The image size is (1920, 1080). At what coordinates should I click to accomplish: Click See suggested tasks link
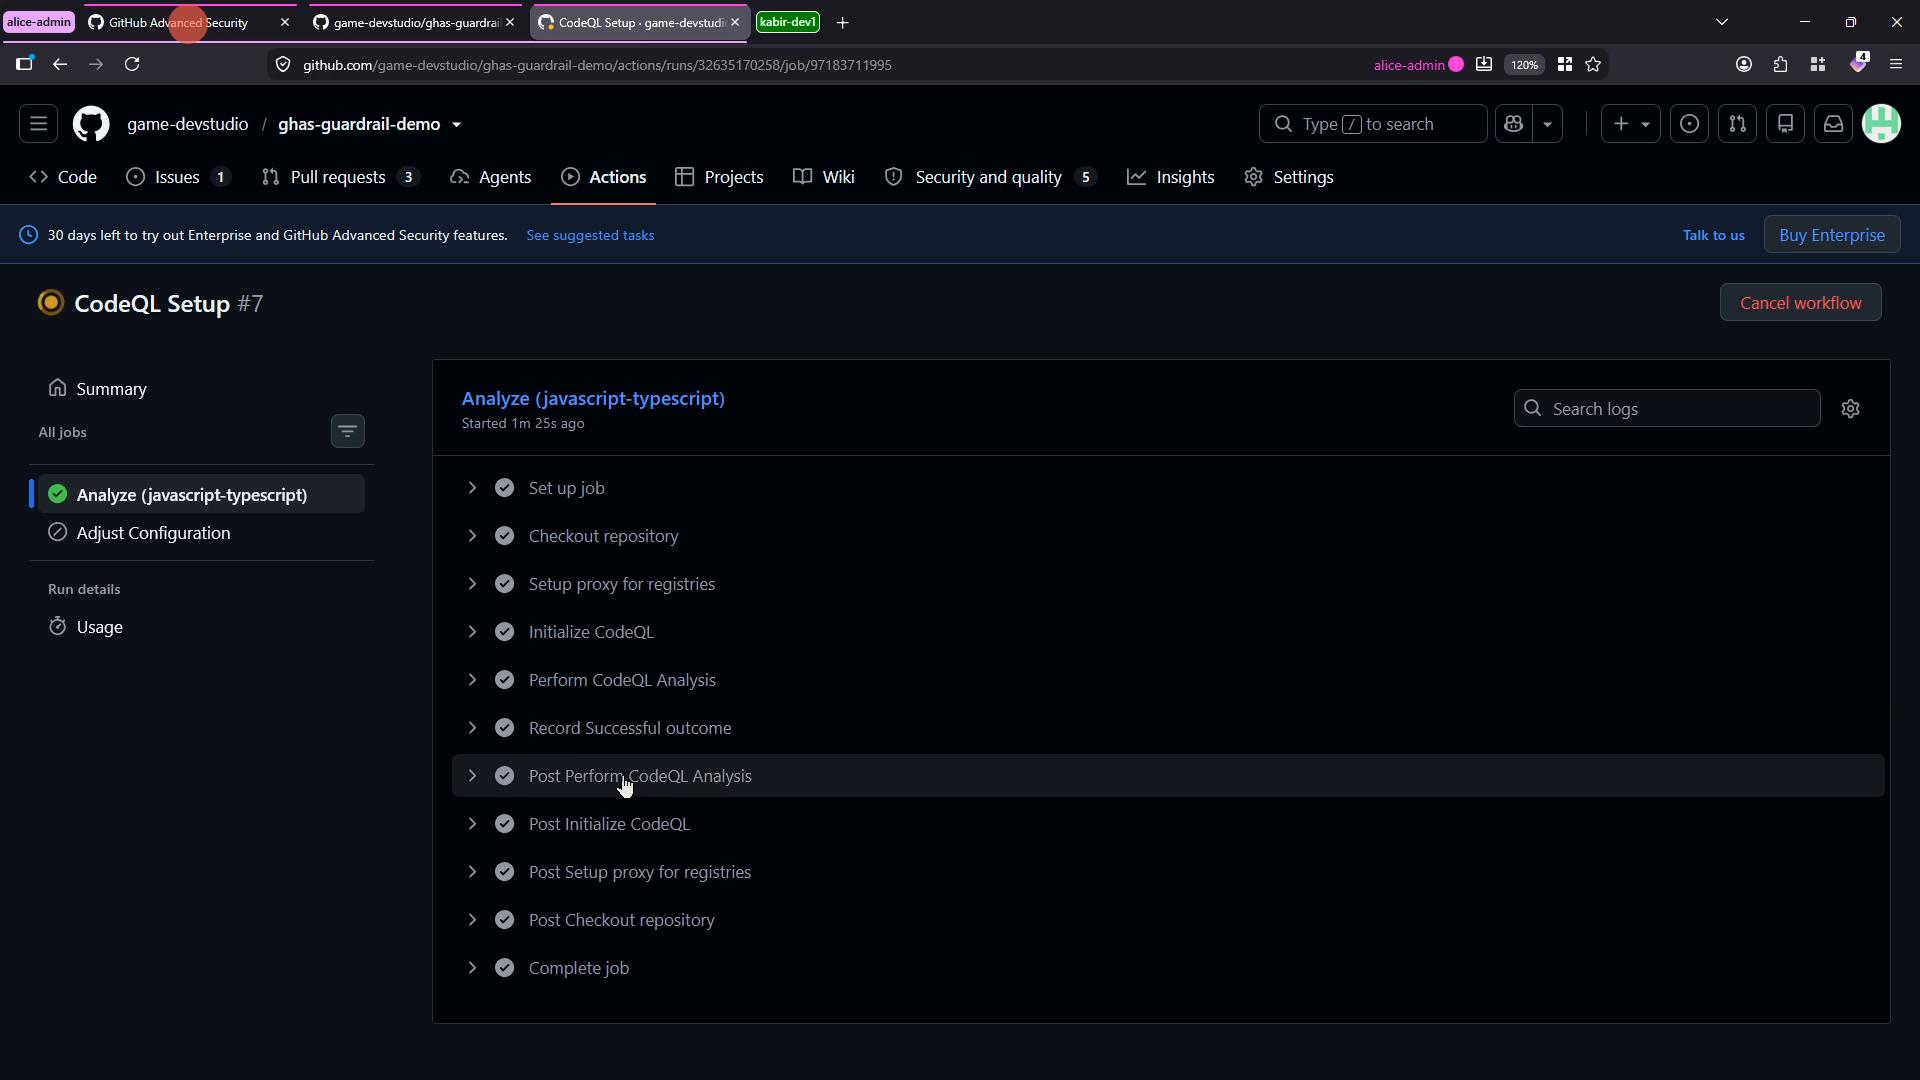(x=590, y=236)
